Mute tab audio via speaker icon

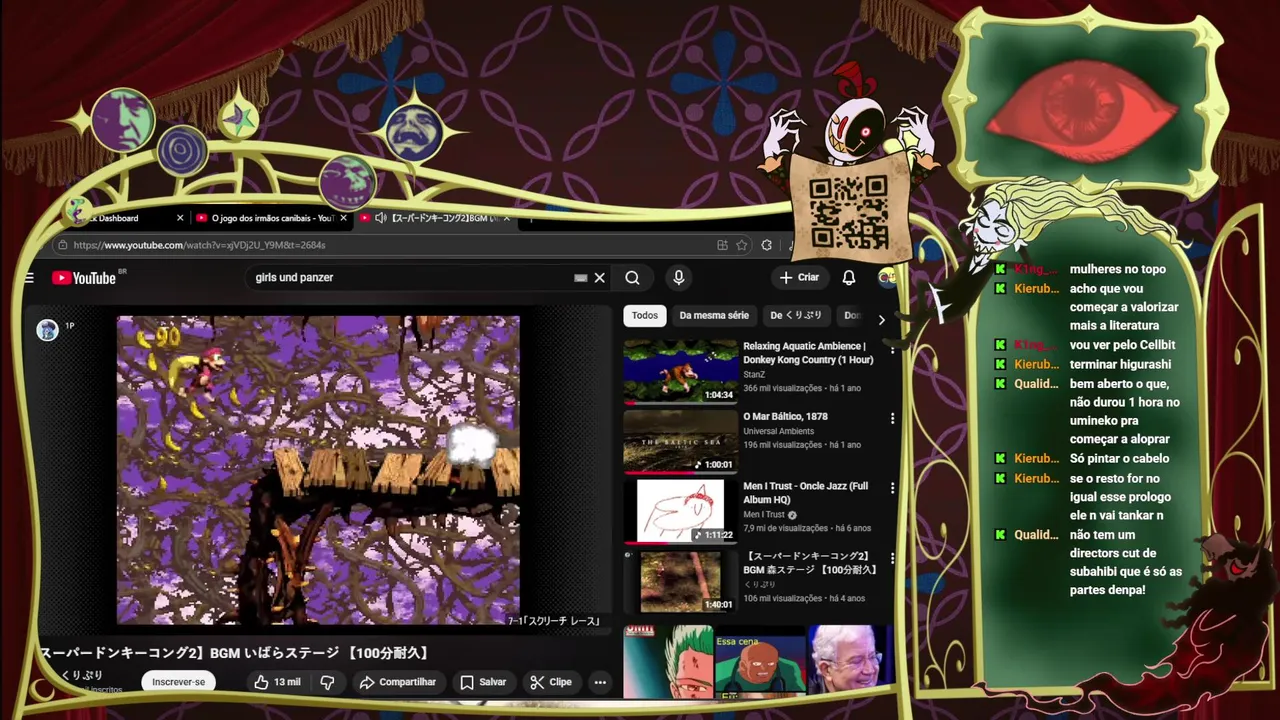pyautogui.click(x=381, y=218)
